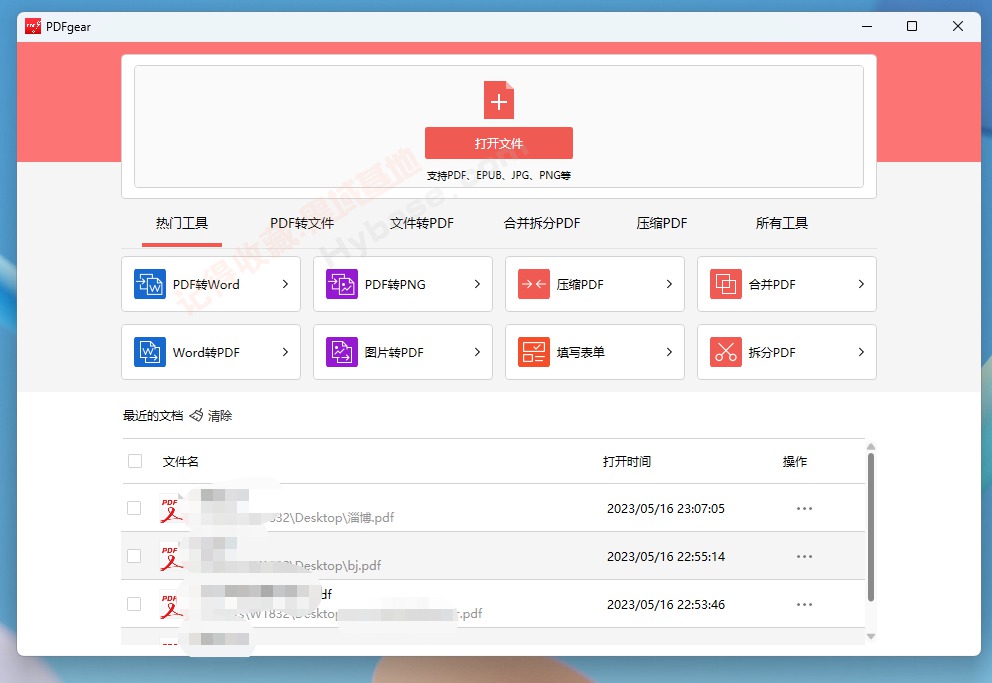Toggle the select-all checkbox beside 文件名

(x=135, y=461)
